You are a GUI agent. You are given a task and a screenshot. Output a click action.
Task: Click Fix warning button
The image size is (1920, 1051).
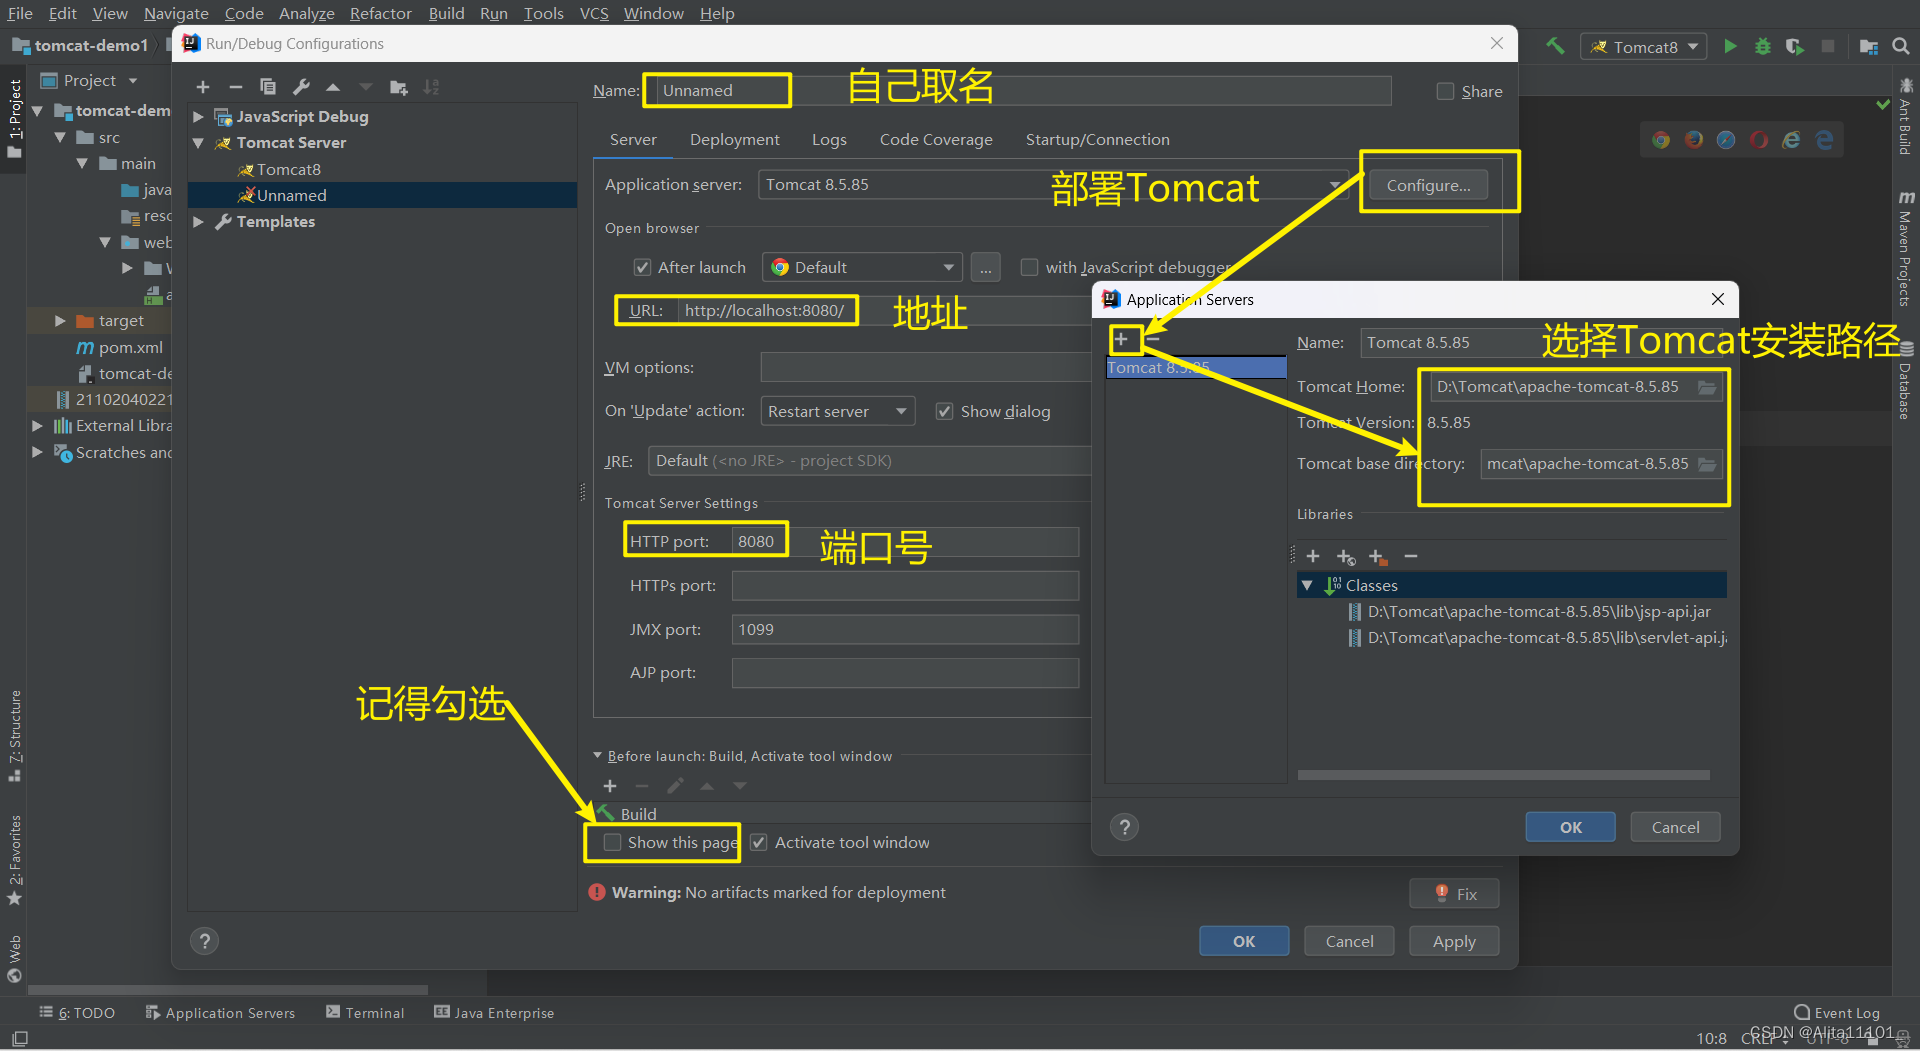(1454, 894)
